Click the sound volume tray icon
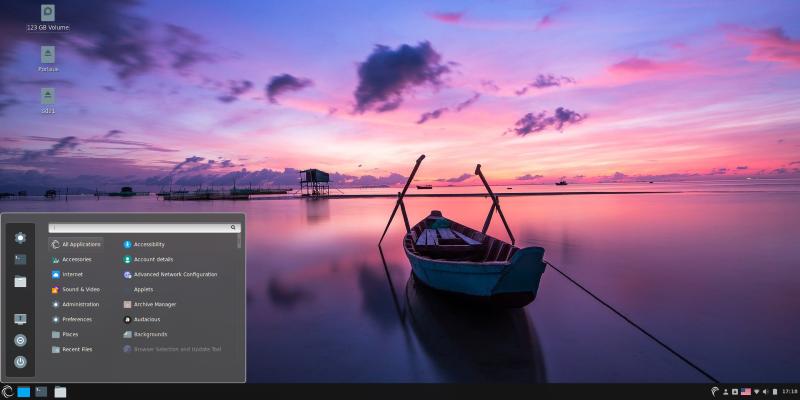 pos(767,391)
